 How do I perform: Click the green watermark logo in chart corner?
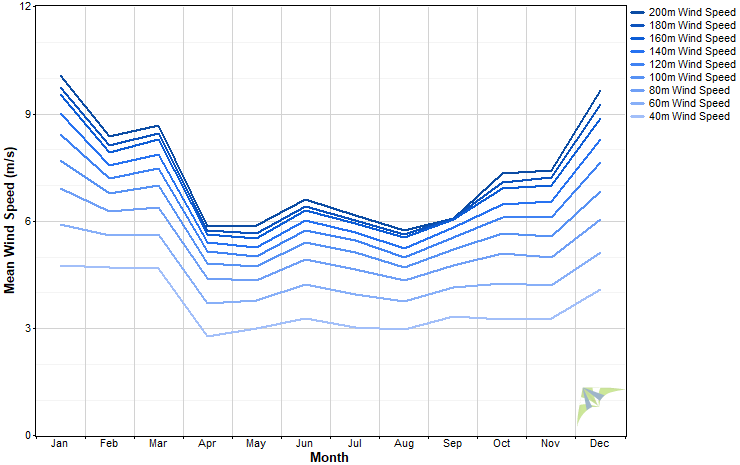598,405
